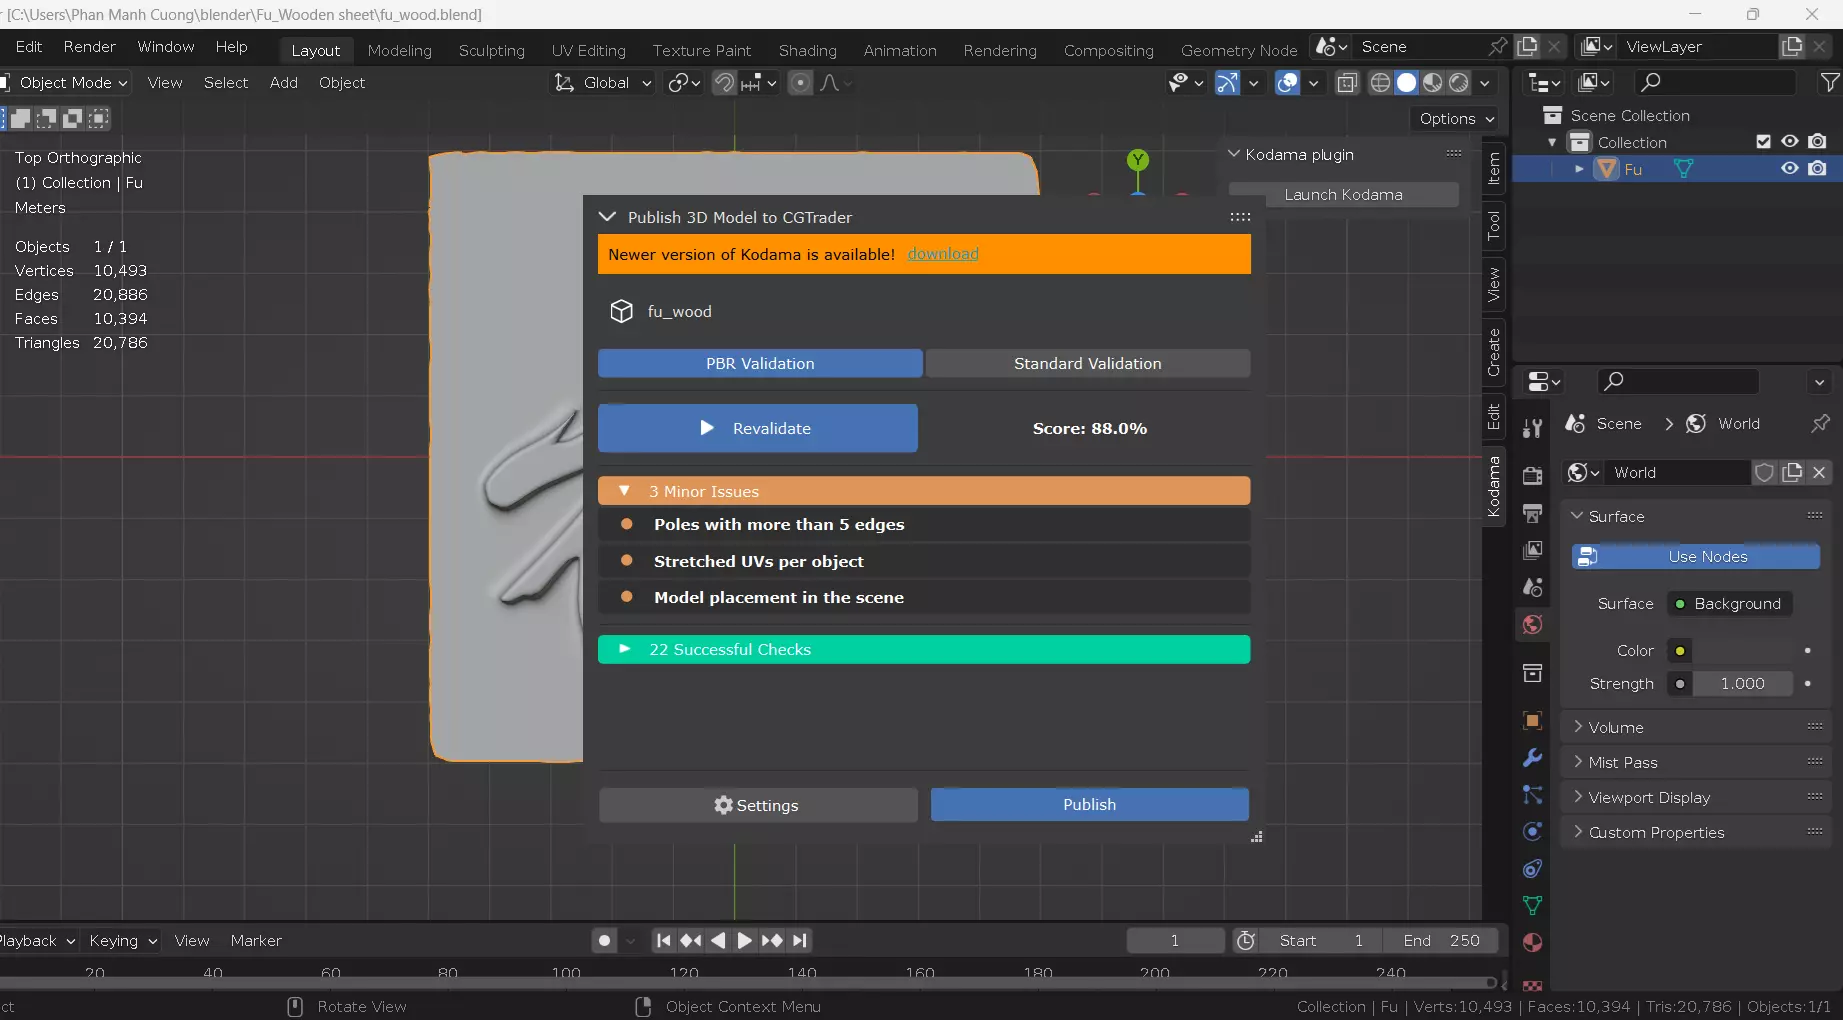1843x1020 pixels.
Task: Open the object visibility filter in viewport header
Action: pyautogui.click(x=1186, y=83)
